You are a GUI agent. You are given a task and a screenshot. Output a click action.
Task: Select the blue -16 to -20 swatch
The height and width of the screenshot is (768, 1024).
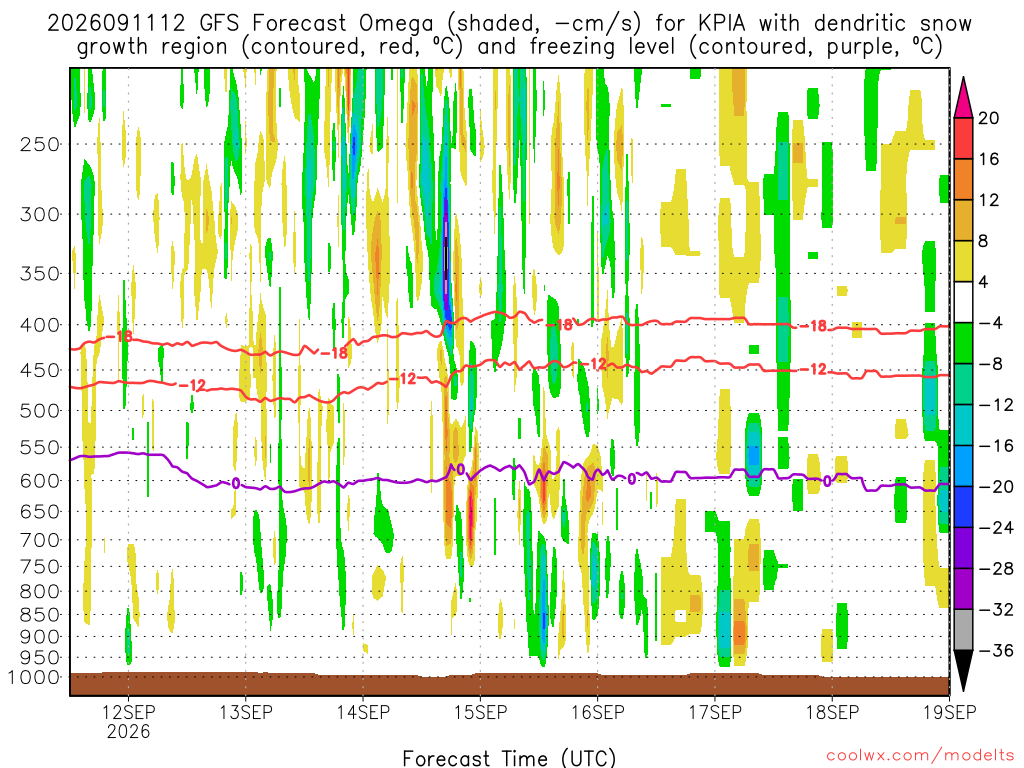pos(963,466)
